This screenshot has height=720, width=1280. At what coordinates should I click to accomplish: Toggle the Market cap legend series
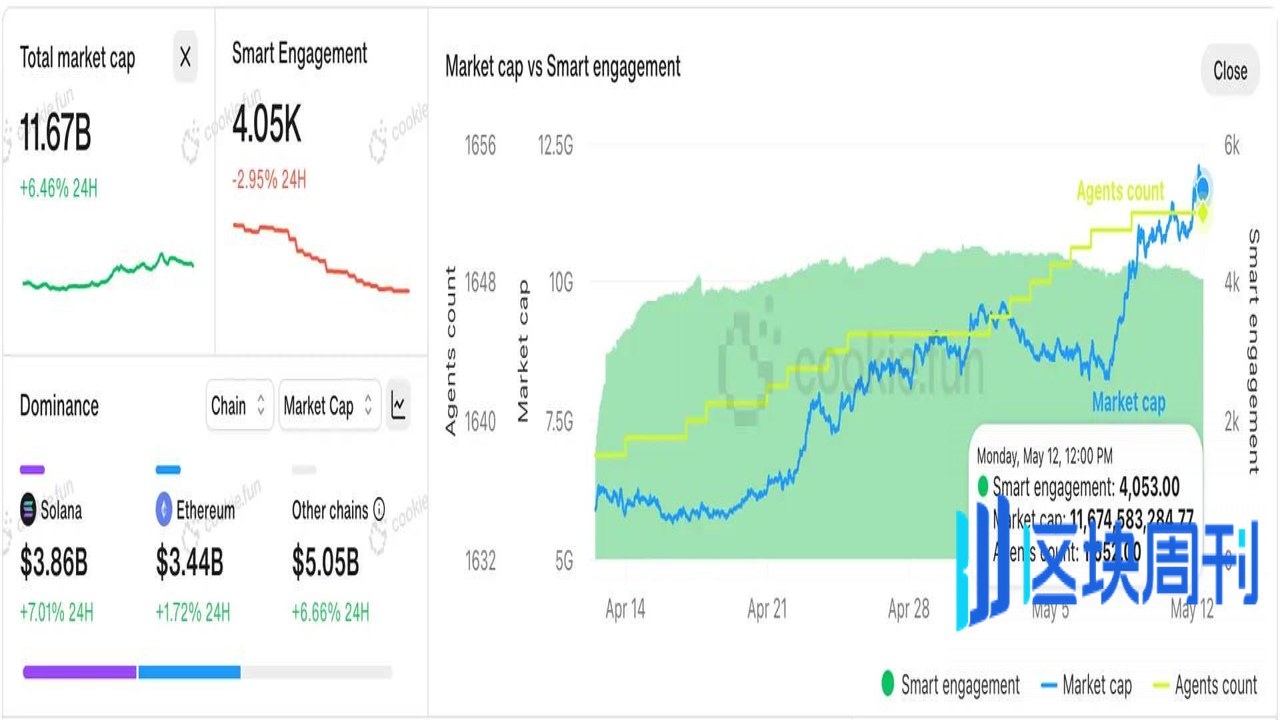click(1085, 685)
